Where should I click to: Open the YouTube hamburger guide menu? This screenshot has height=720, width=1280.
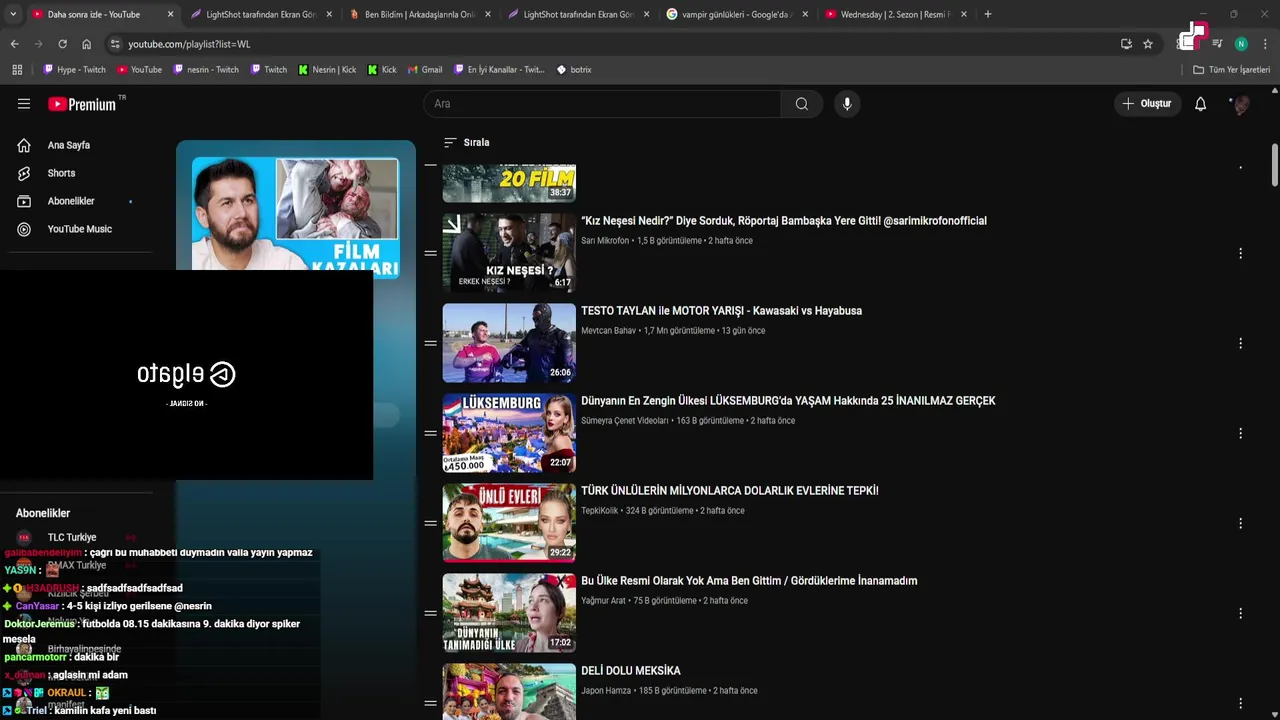[x=24, y=104]
